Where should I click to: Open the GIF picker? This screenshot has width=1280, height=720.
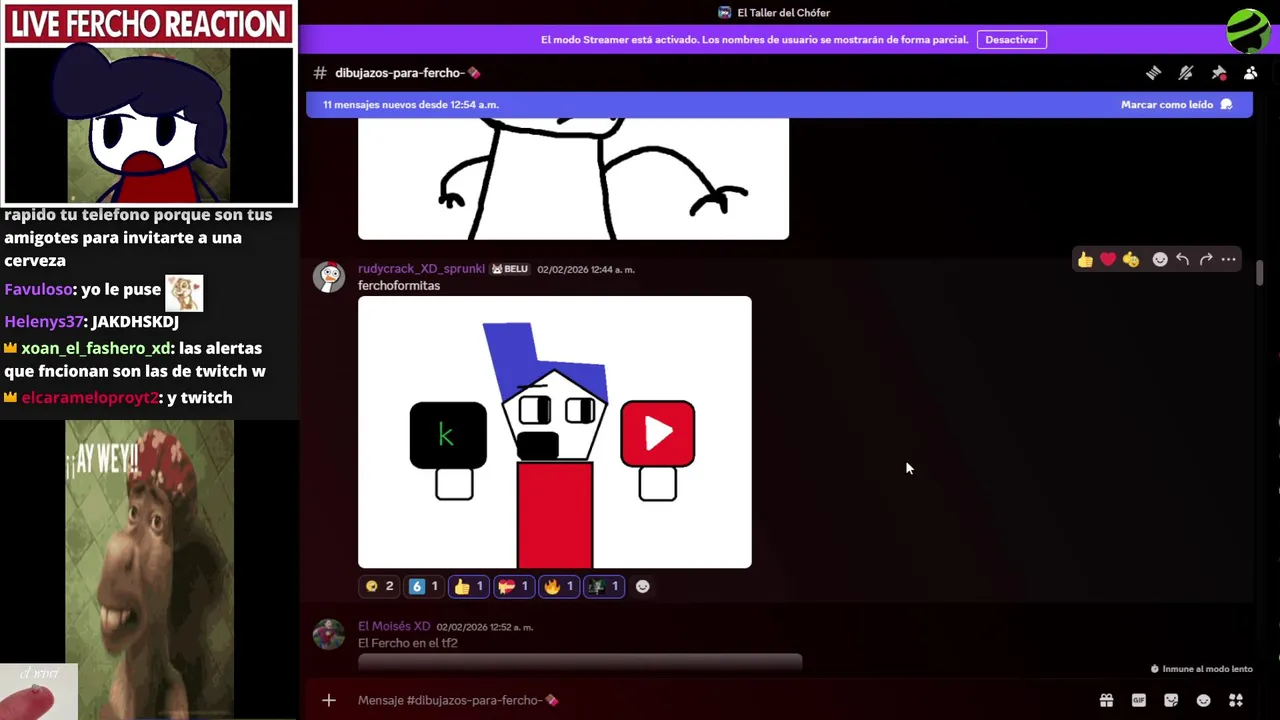pos(1139,700)
